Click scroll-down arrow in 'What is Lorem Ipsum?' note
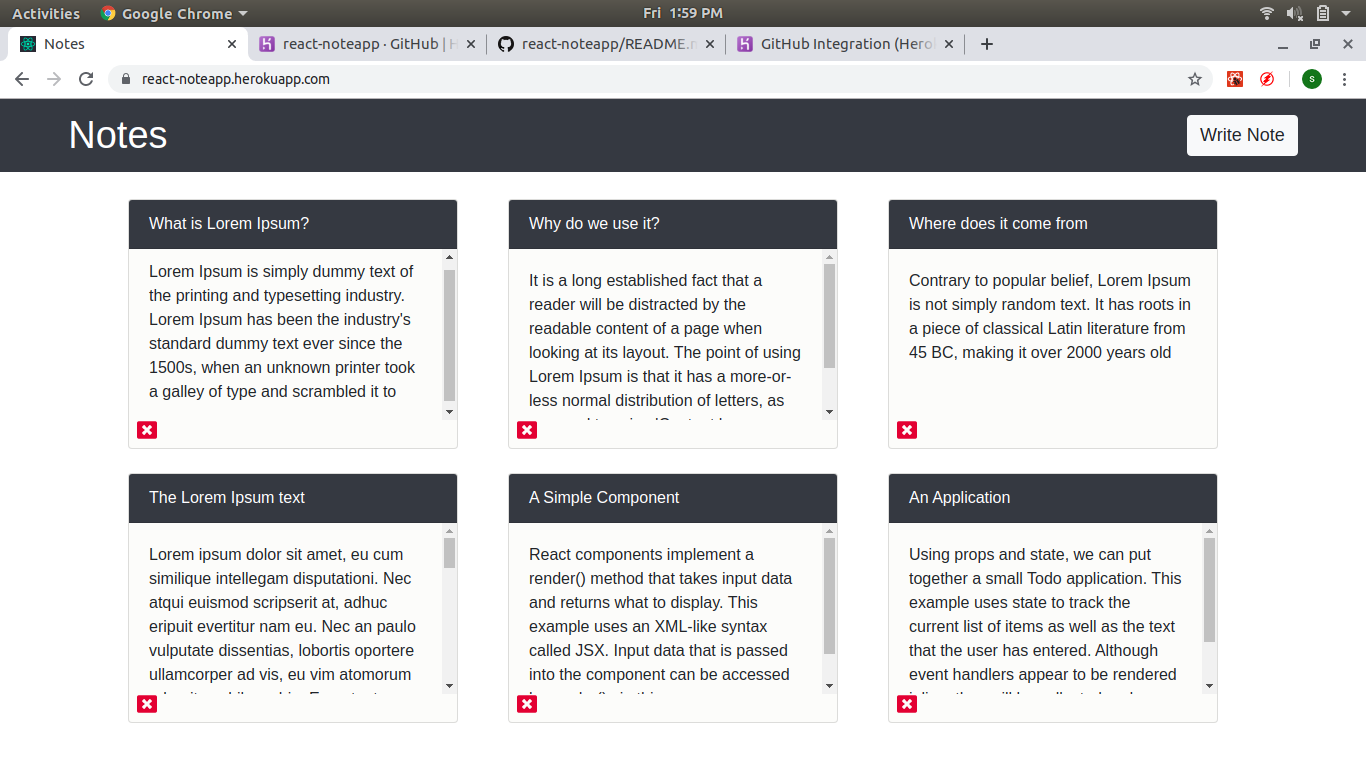 449,411
